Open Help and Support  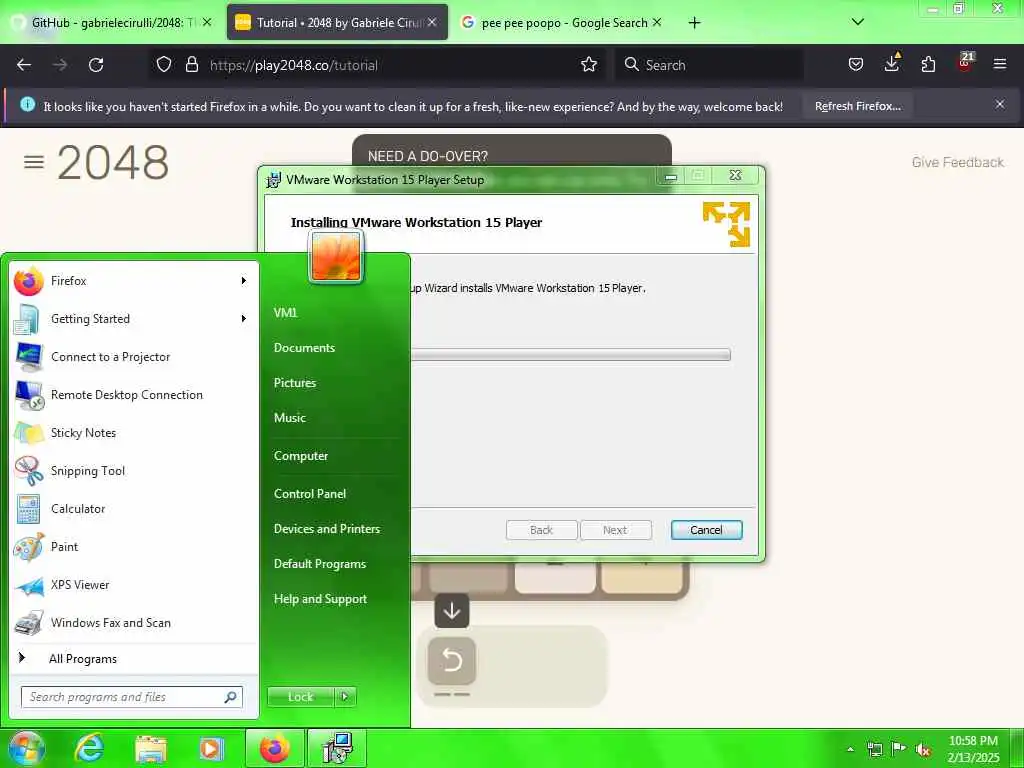tap(320, 599)
